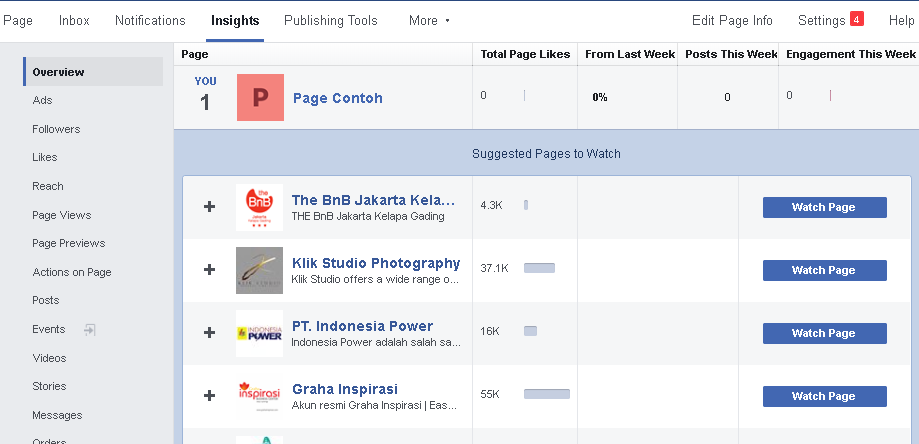Open the Page Contoh profile picture

pos(260,98)
